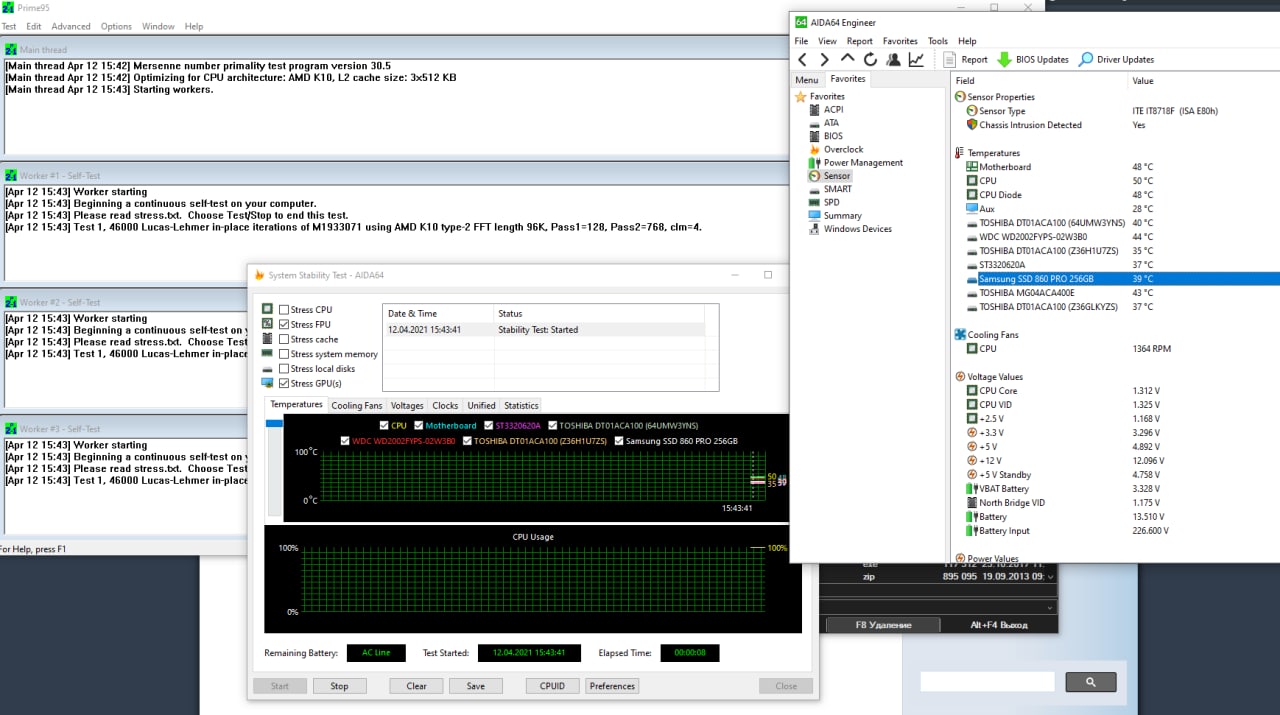The image size is (1280, 715).
Task: Open Tools menu in AIDA64
Action: [937, 41]
